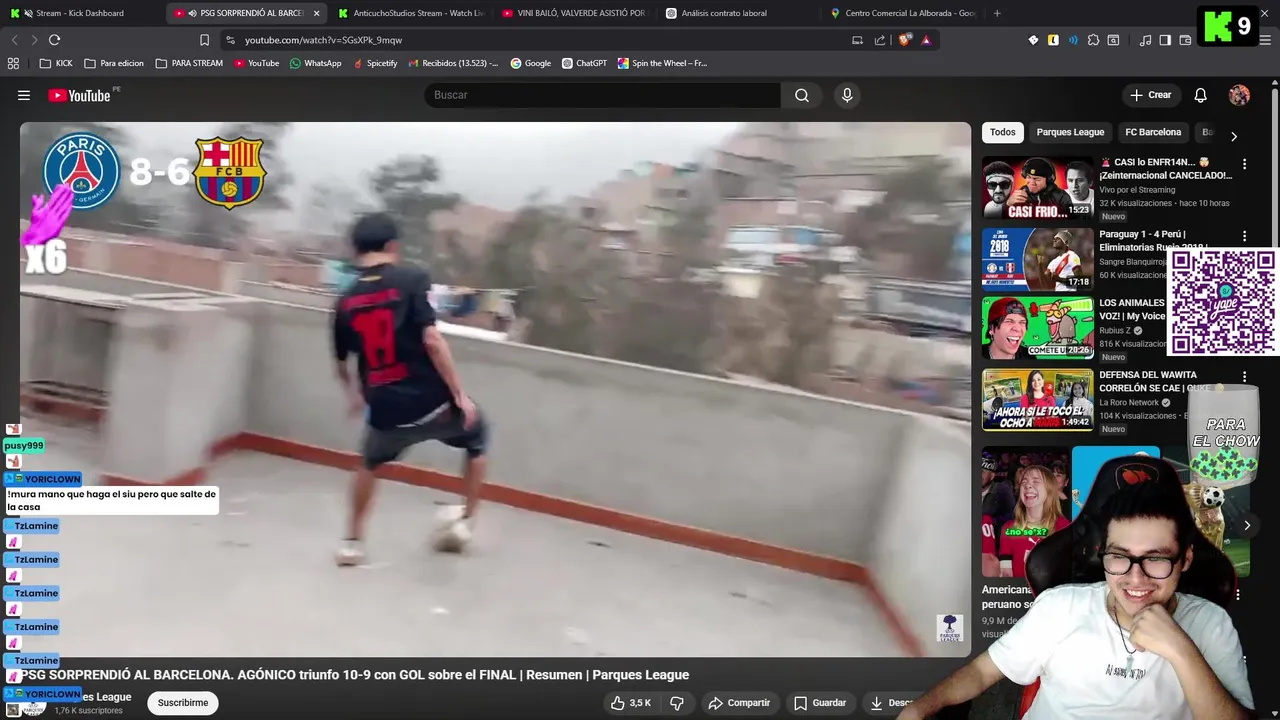Subscribe with the Suscribirme button
The width and height of the screenshot is (1280, 720).
click(x=183, y=703)
